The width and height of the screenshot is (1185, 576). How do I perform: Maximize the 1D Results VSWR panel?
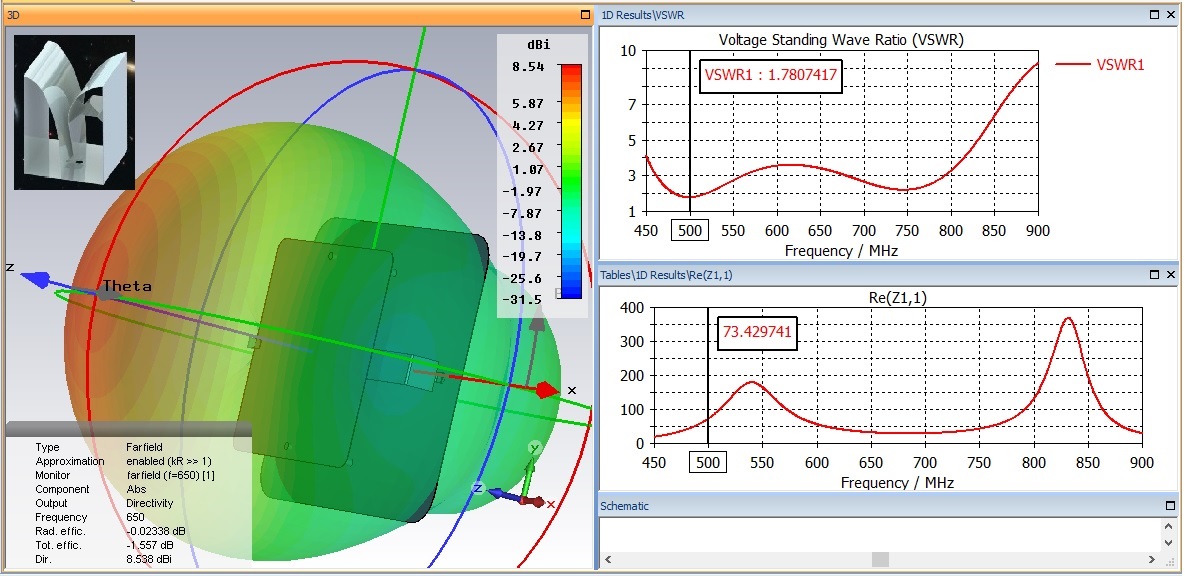tap(1154, 15)
